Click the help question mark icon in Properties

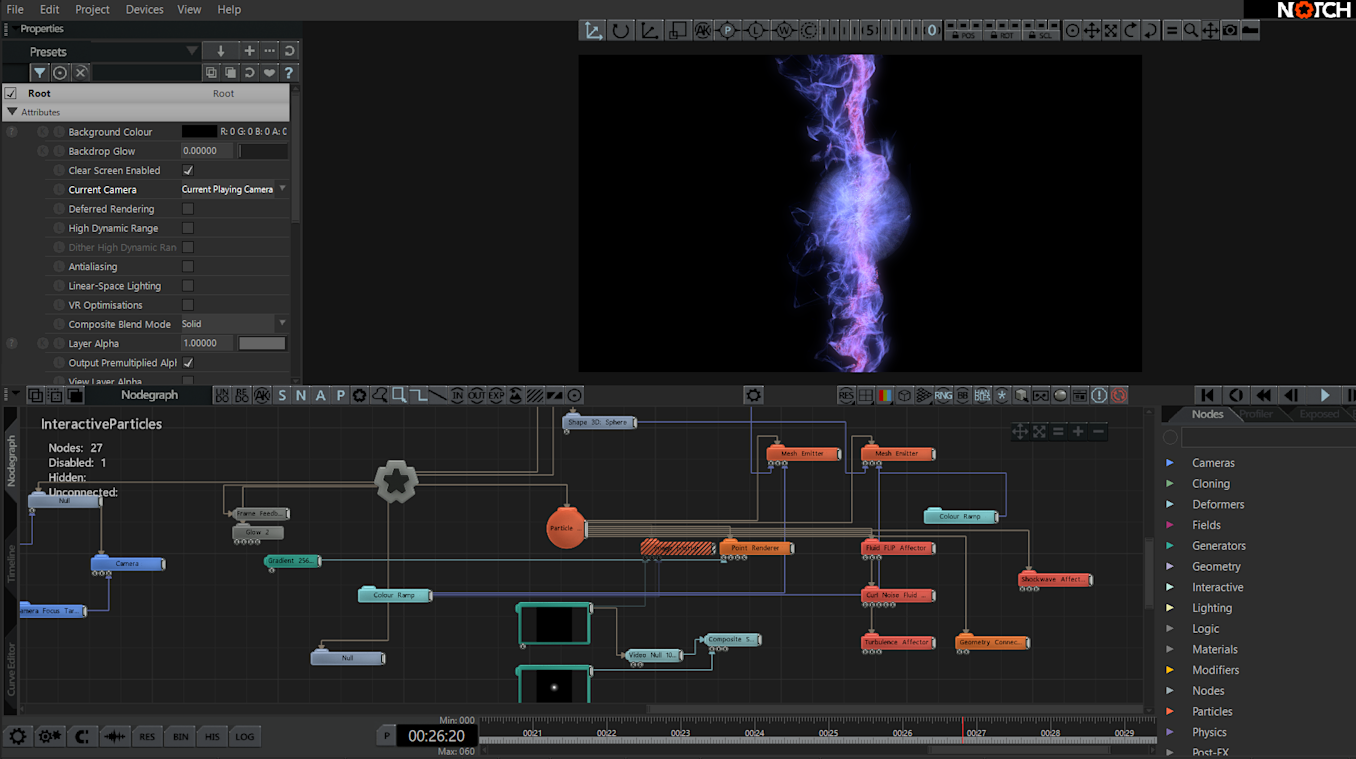point(289,73)
